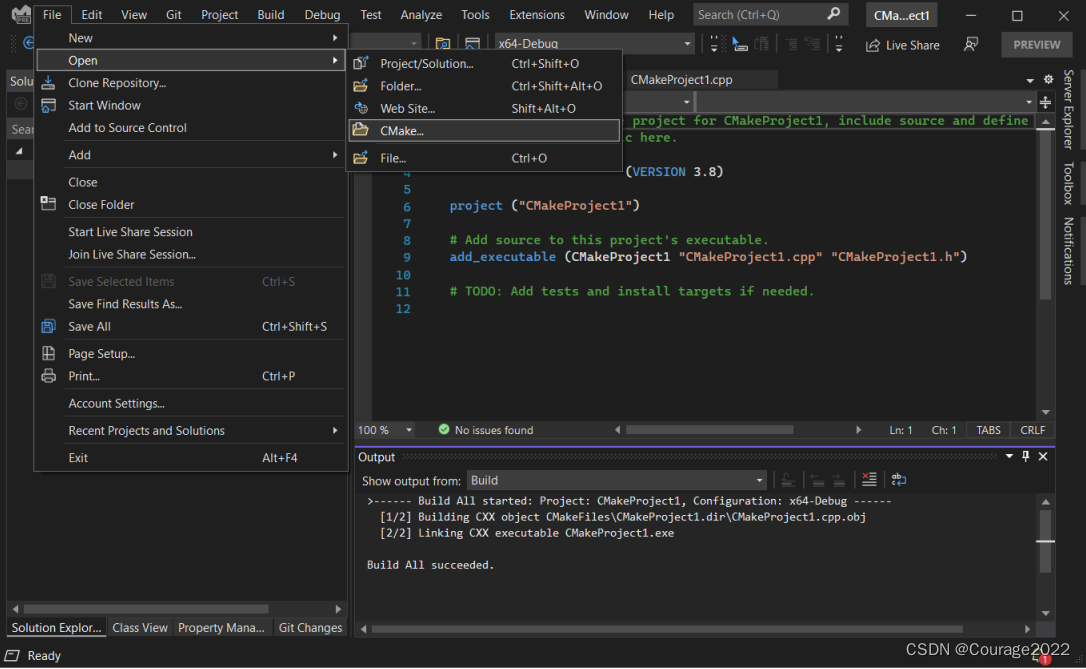Screen dimensions: 1086x669
Task: Click the Clone Repository icon in File menu
Action: (48, 83)
